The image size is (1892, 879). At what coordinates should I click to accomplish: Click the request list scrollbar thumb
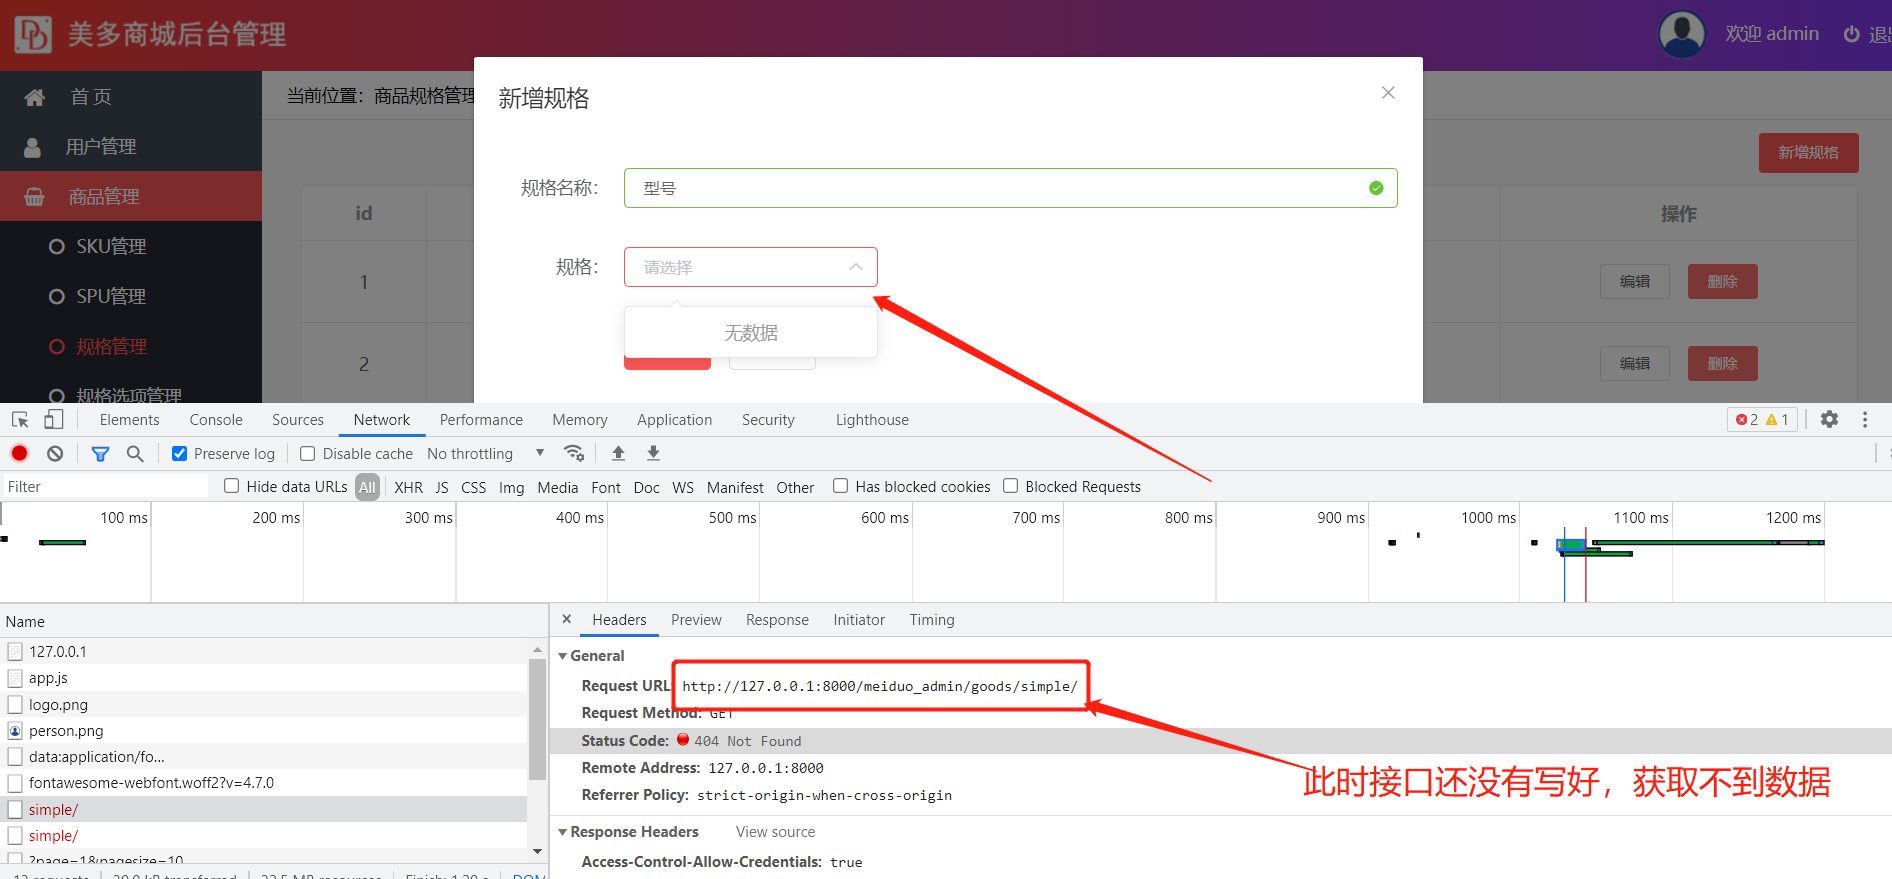537,719
